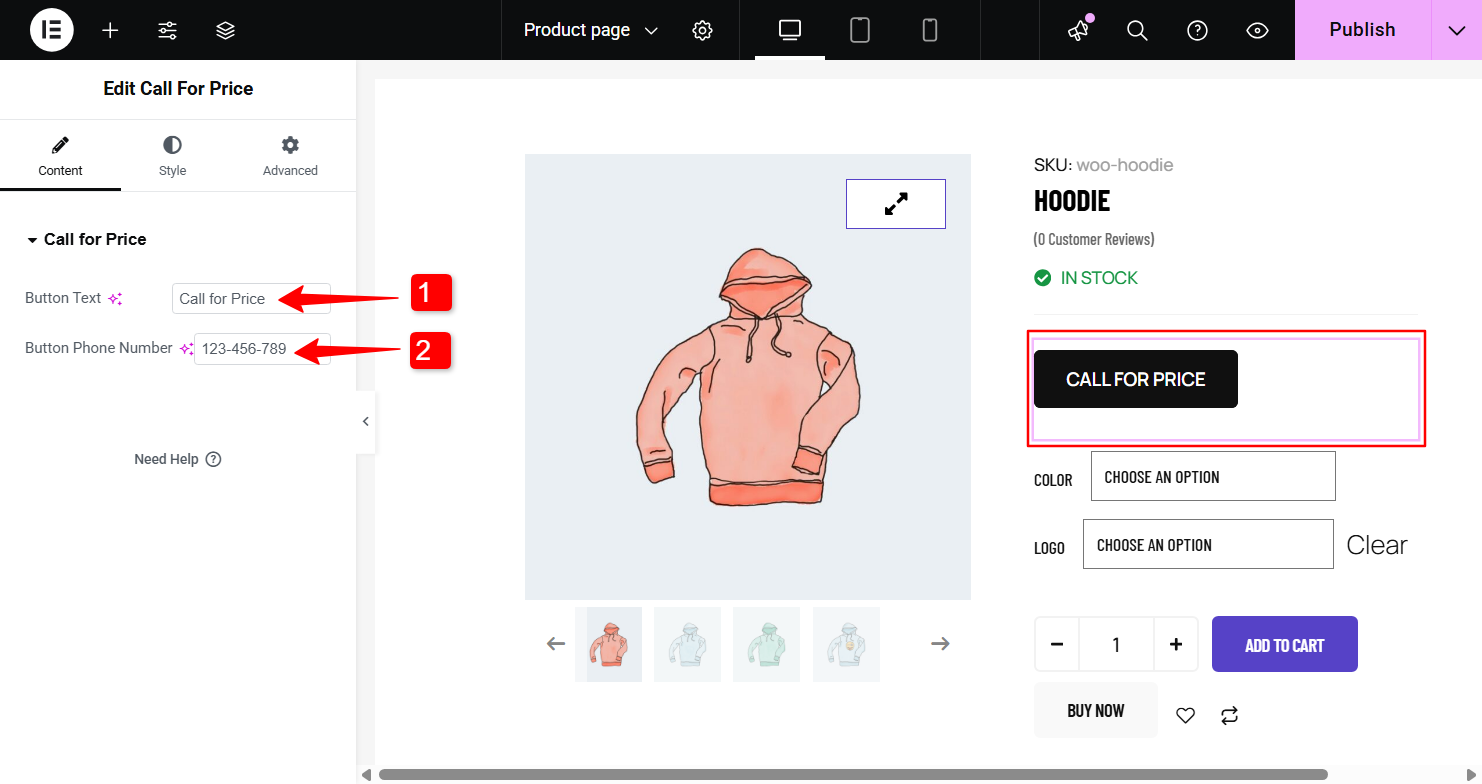Image resolution: width=1482 pixels, height=784 pixels.
Task: Select the white hoodie thumbnail
Action: 687,644
